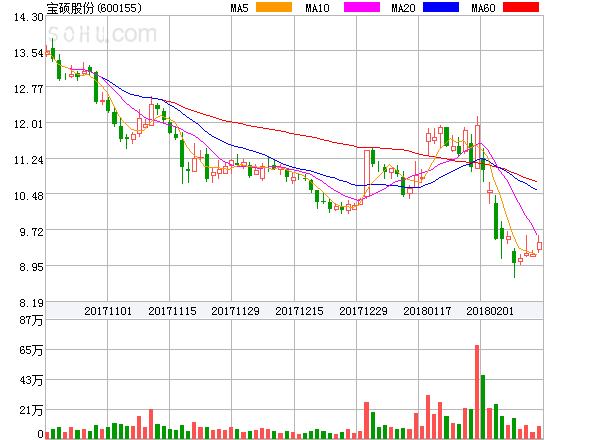Select the 20171101 date label
The width and height of the screenshot is (600, 440).
[108, 311]
